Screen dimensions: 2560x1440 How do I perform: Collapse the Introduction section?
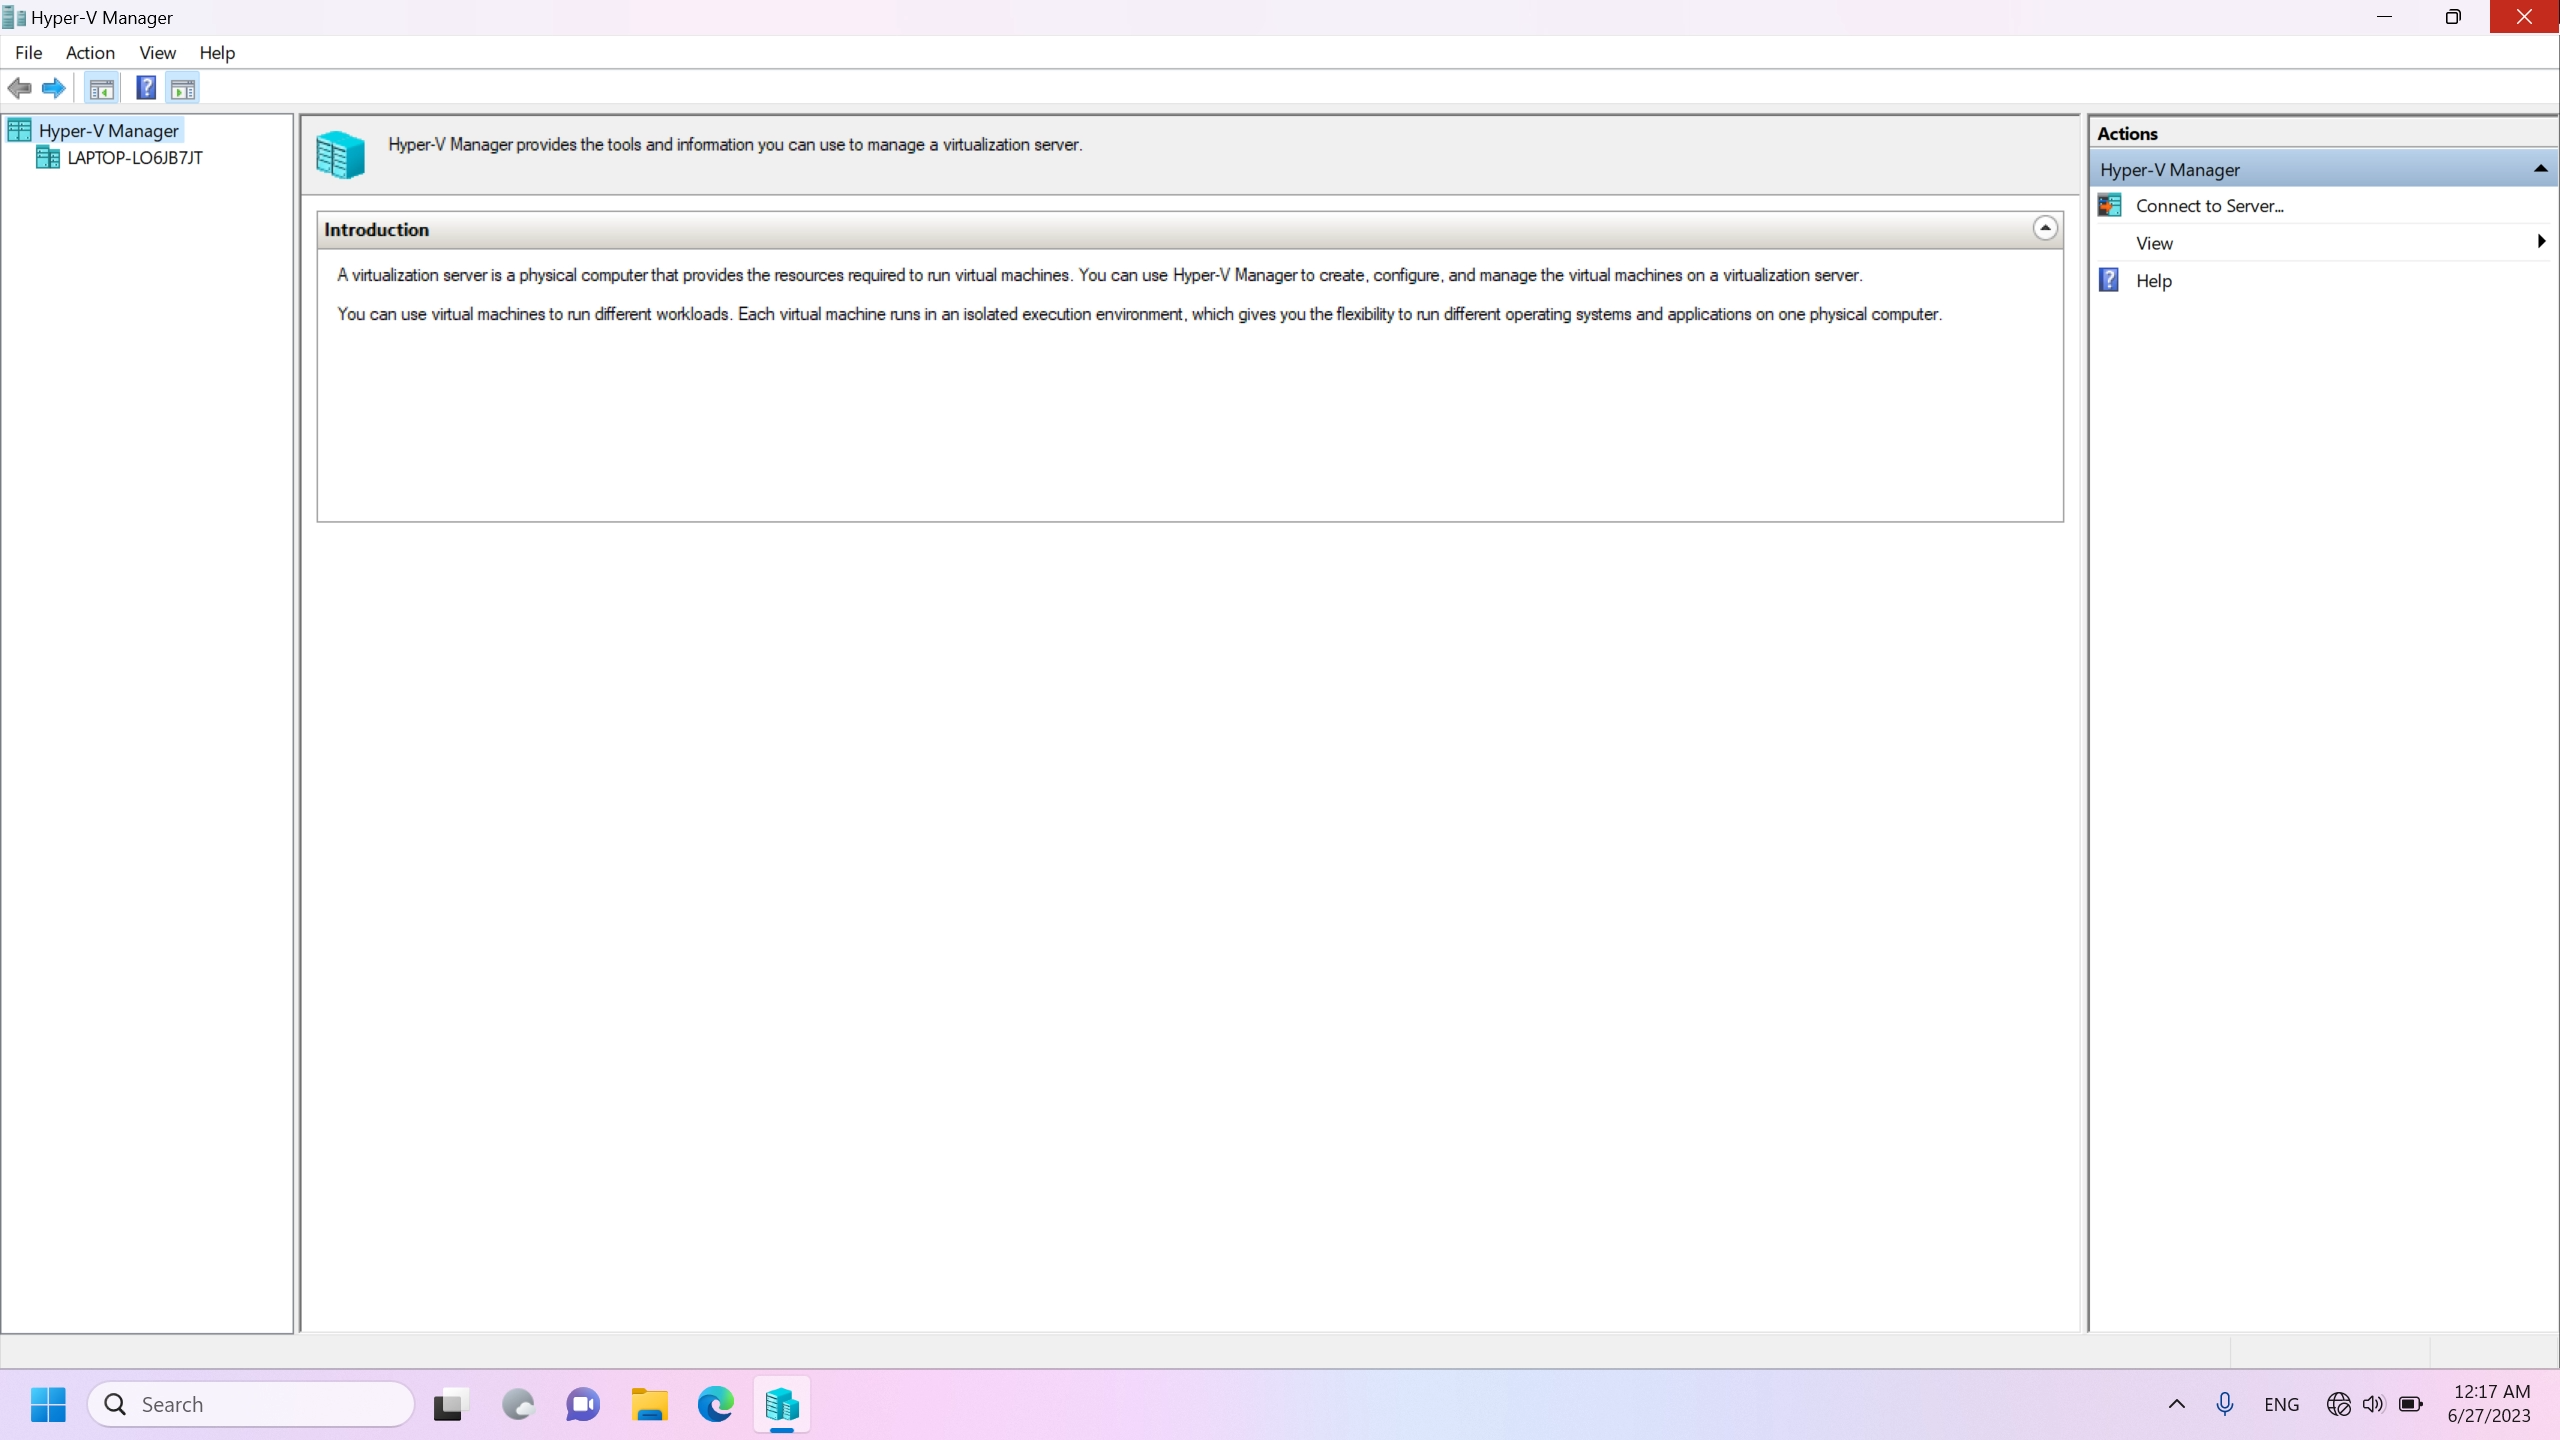2045,228
